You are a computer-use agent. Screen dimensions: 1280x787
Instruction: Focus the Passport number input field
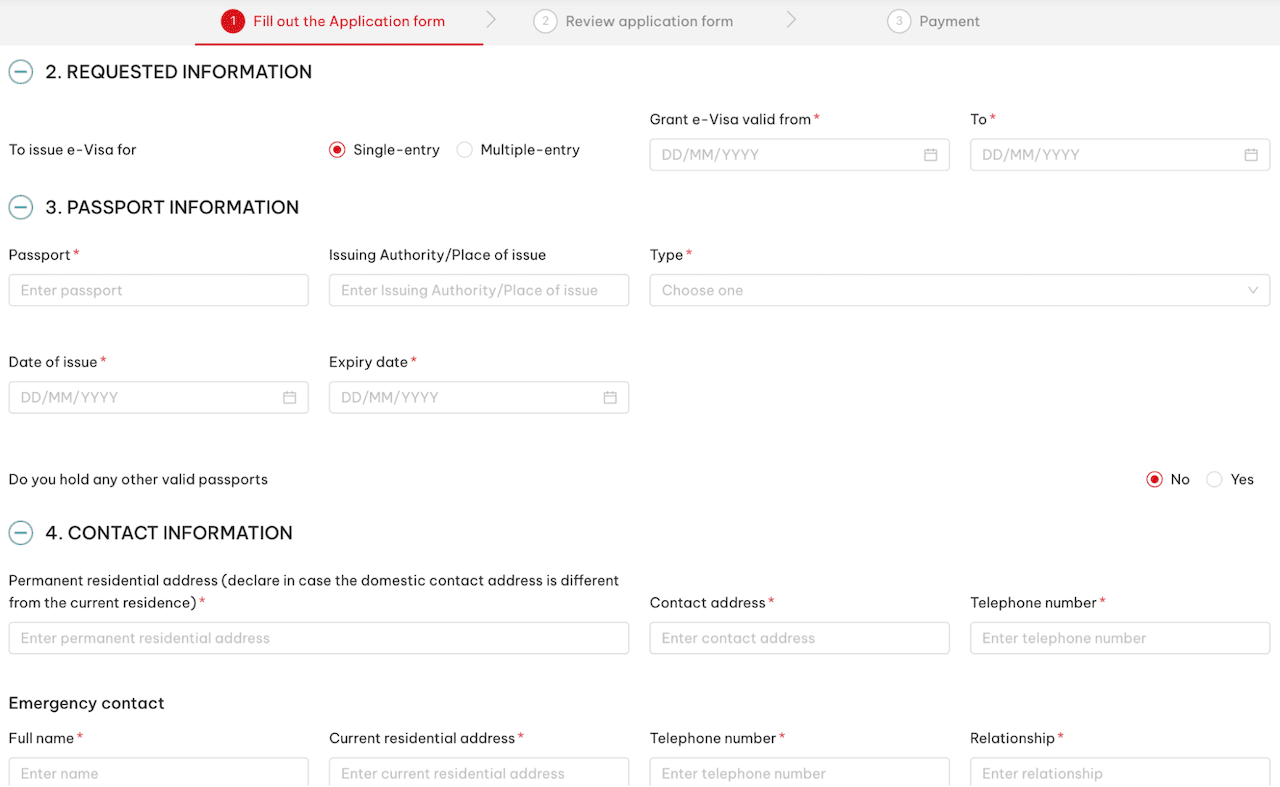(159, 290)
